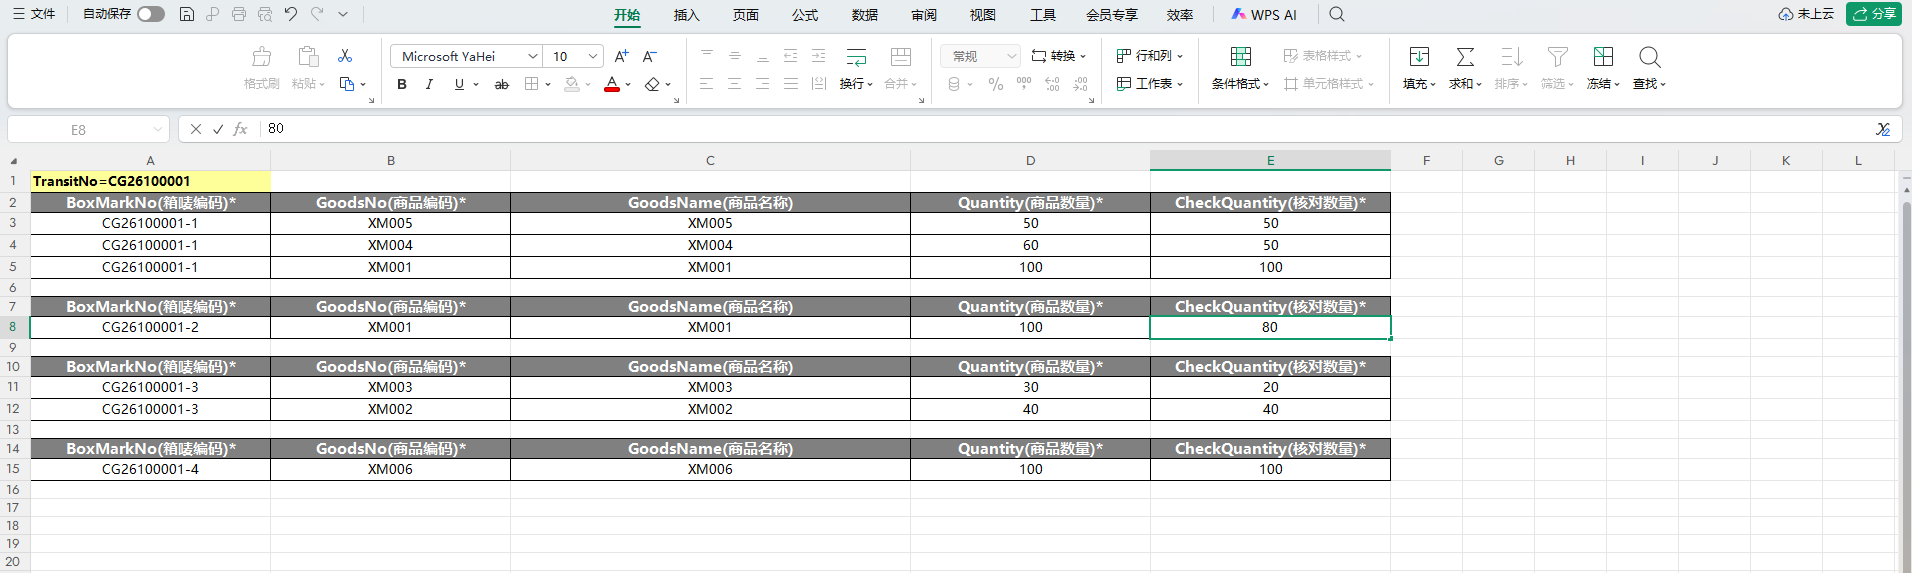Click the 查找 find magnifier icon
This screenshot has width=1912, height=573.
[1649, 57]
